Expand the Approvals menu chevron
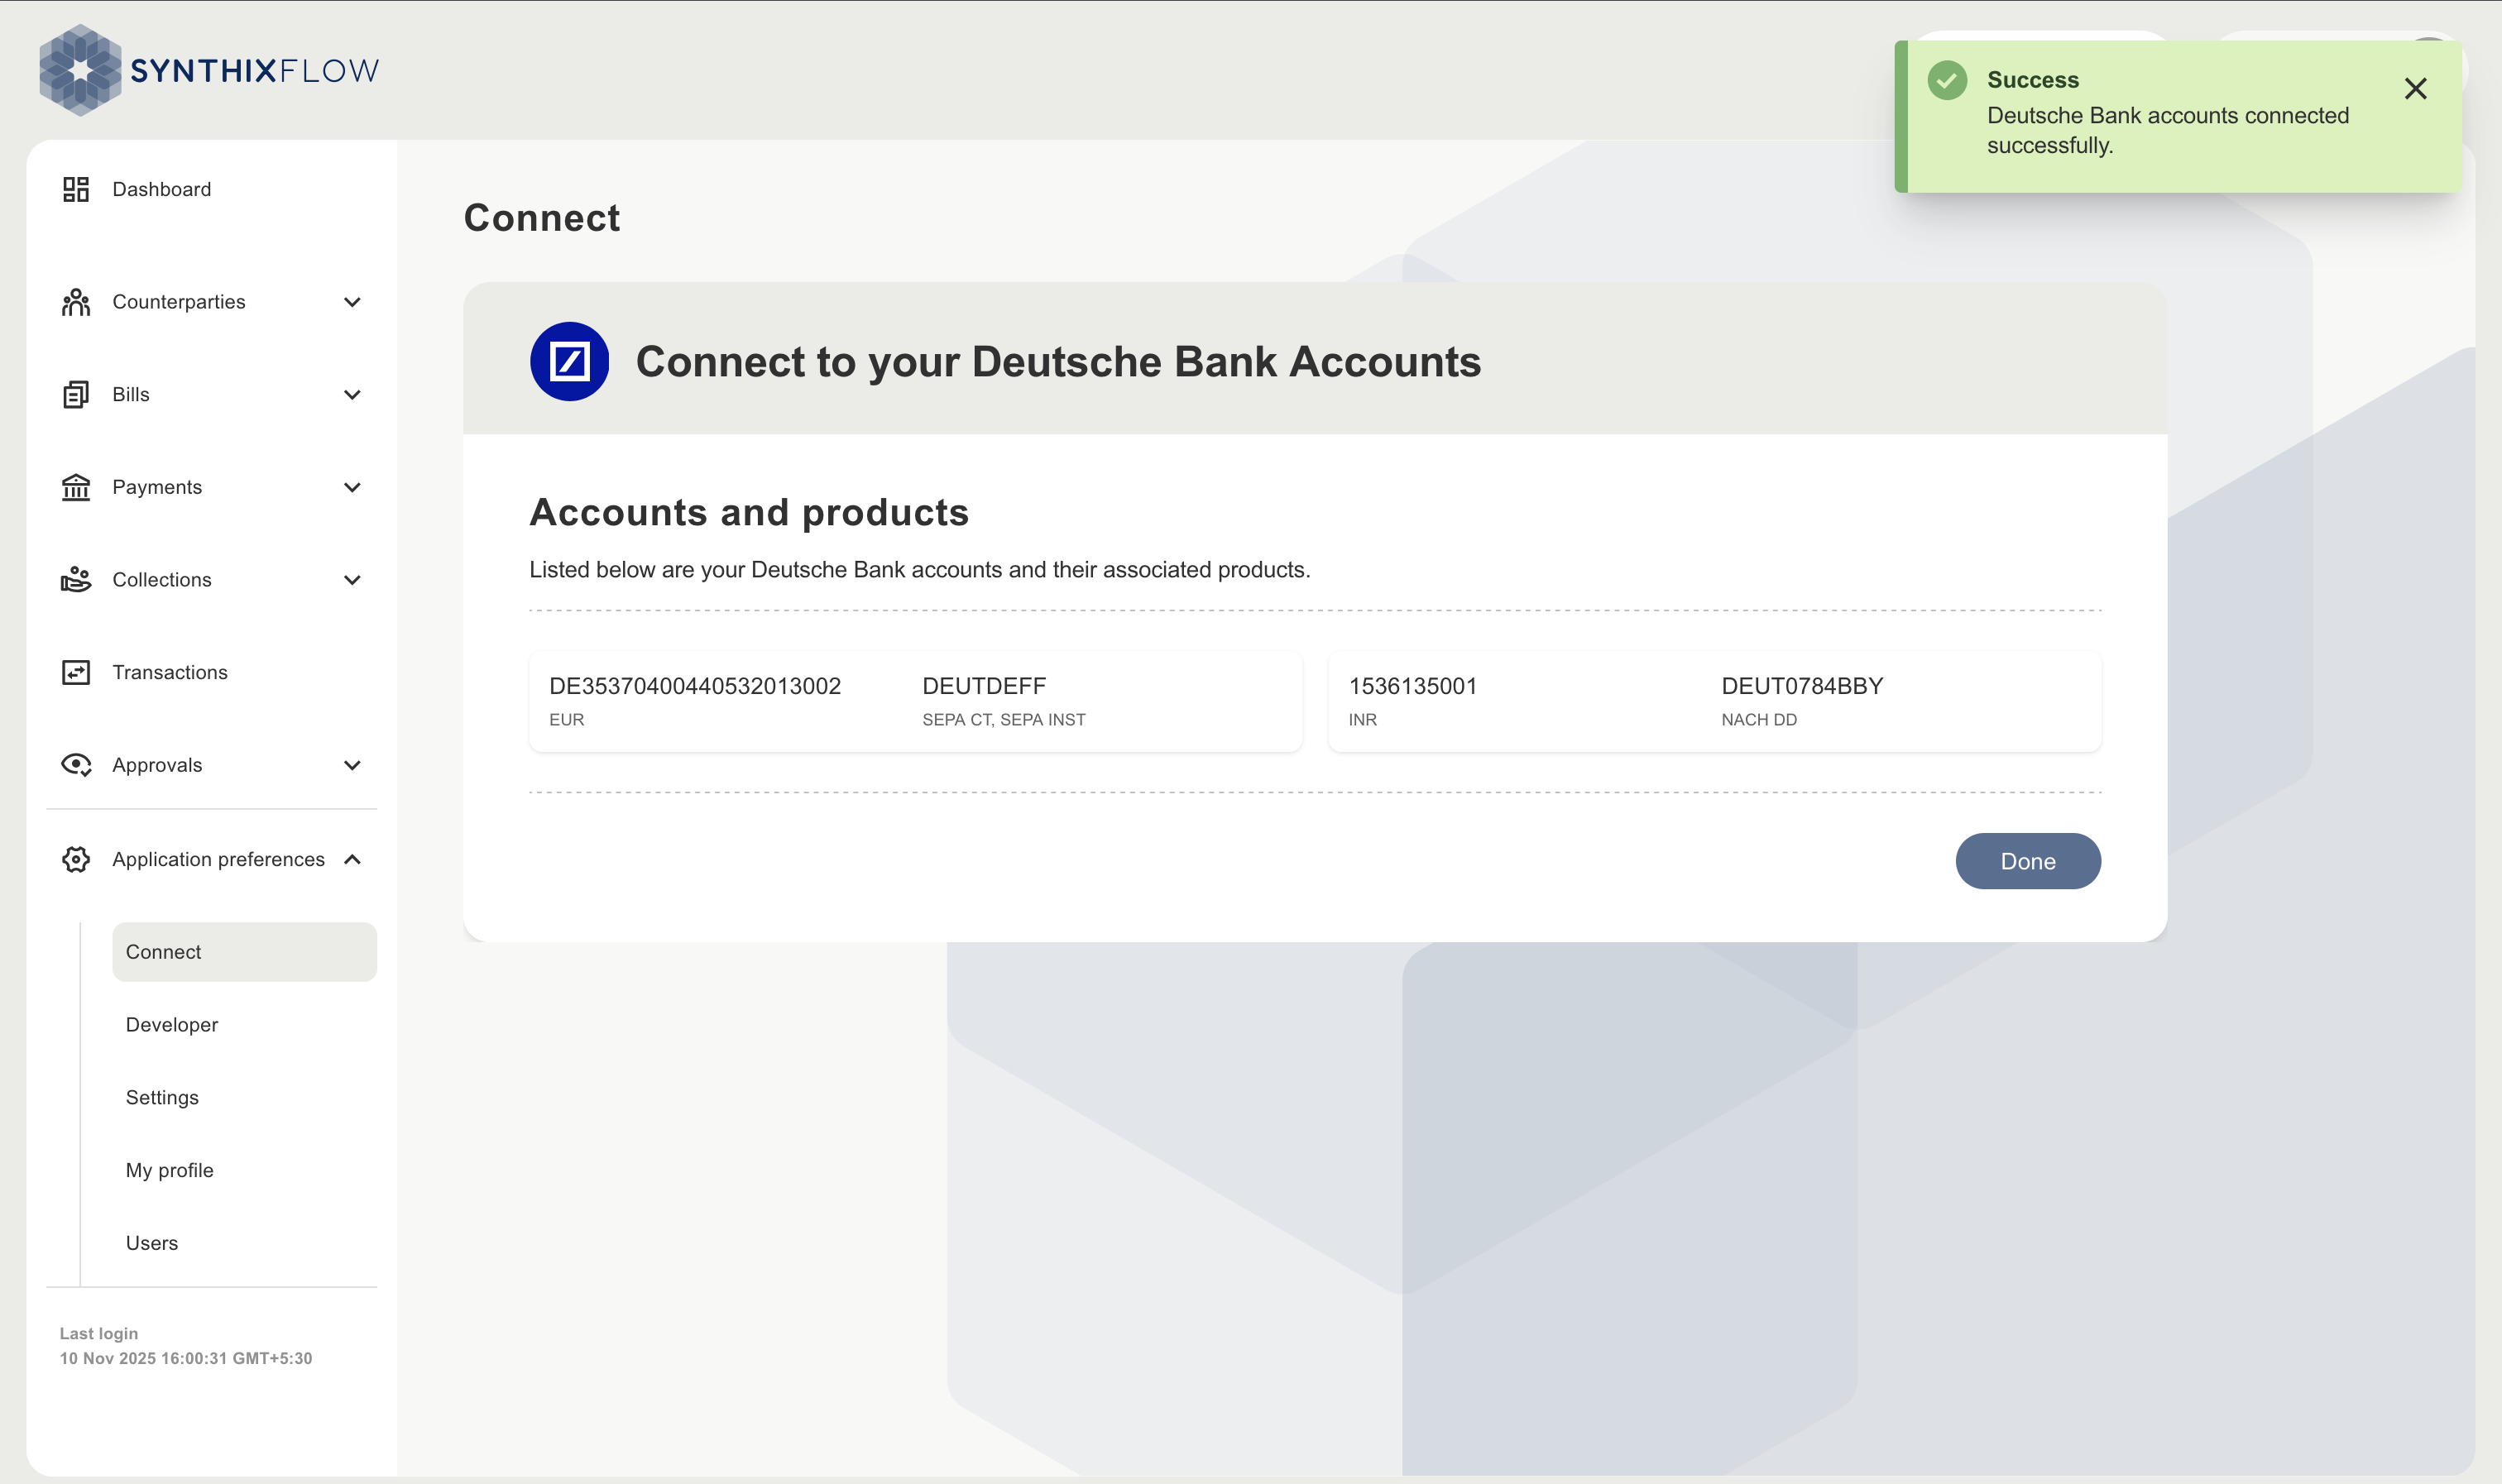The height and width of the screenshot is (1484, 2502). tap(352, 765)
